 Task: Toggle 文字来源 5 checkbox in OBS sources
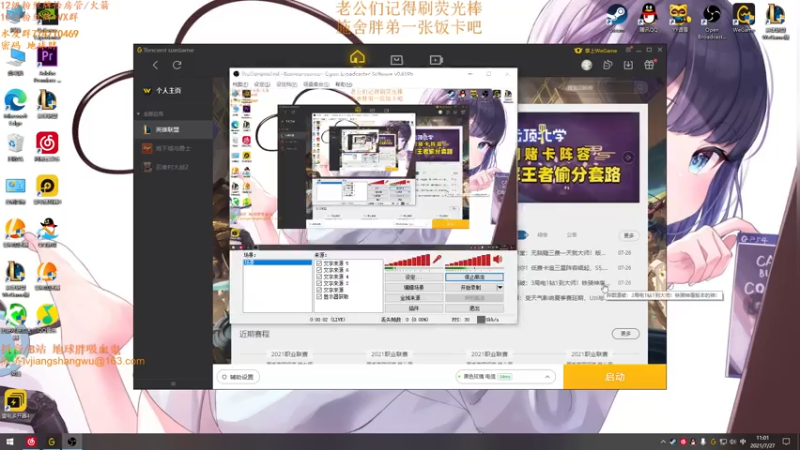(319, 263)
